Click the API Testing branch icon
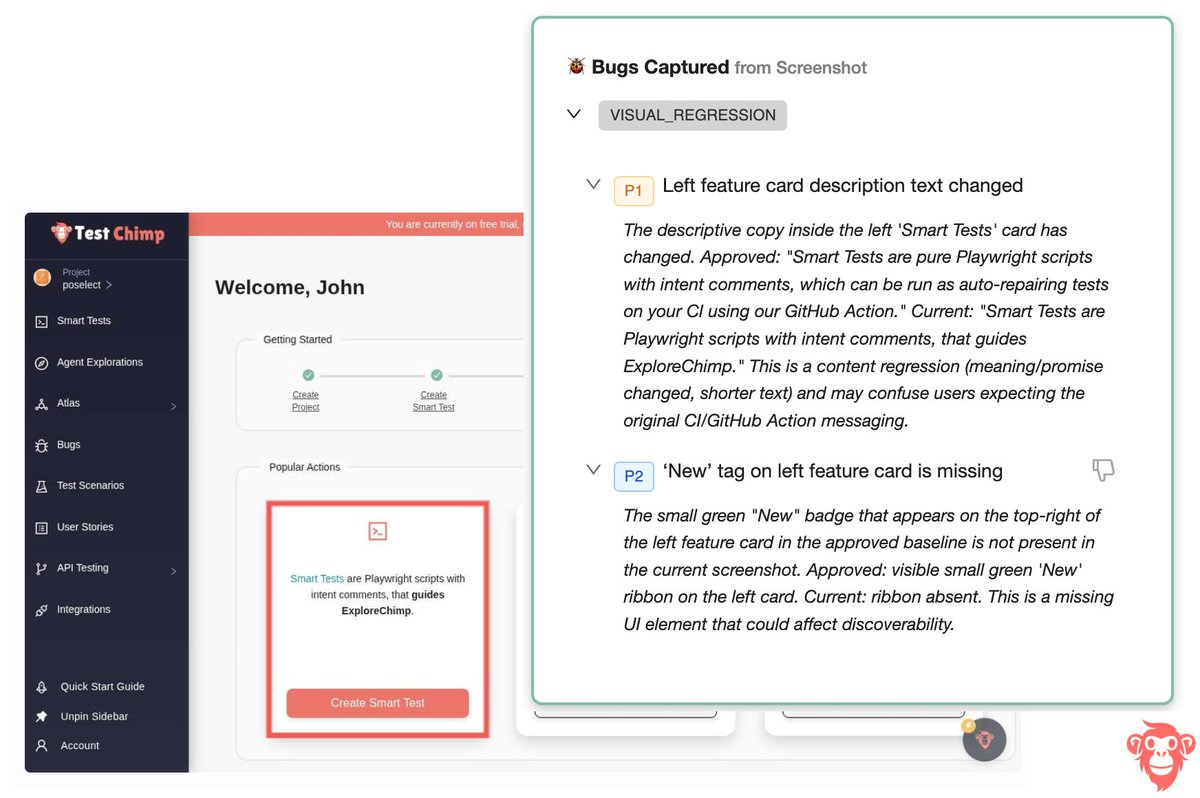 [41, 569]
